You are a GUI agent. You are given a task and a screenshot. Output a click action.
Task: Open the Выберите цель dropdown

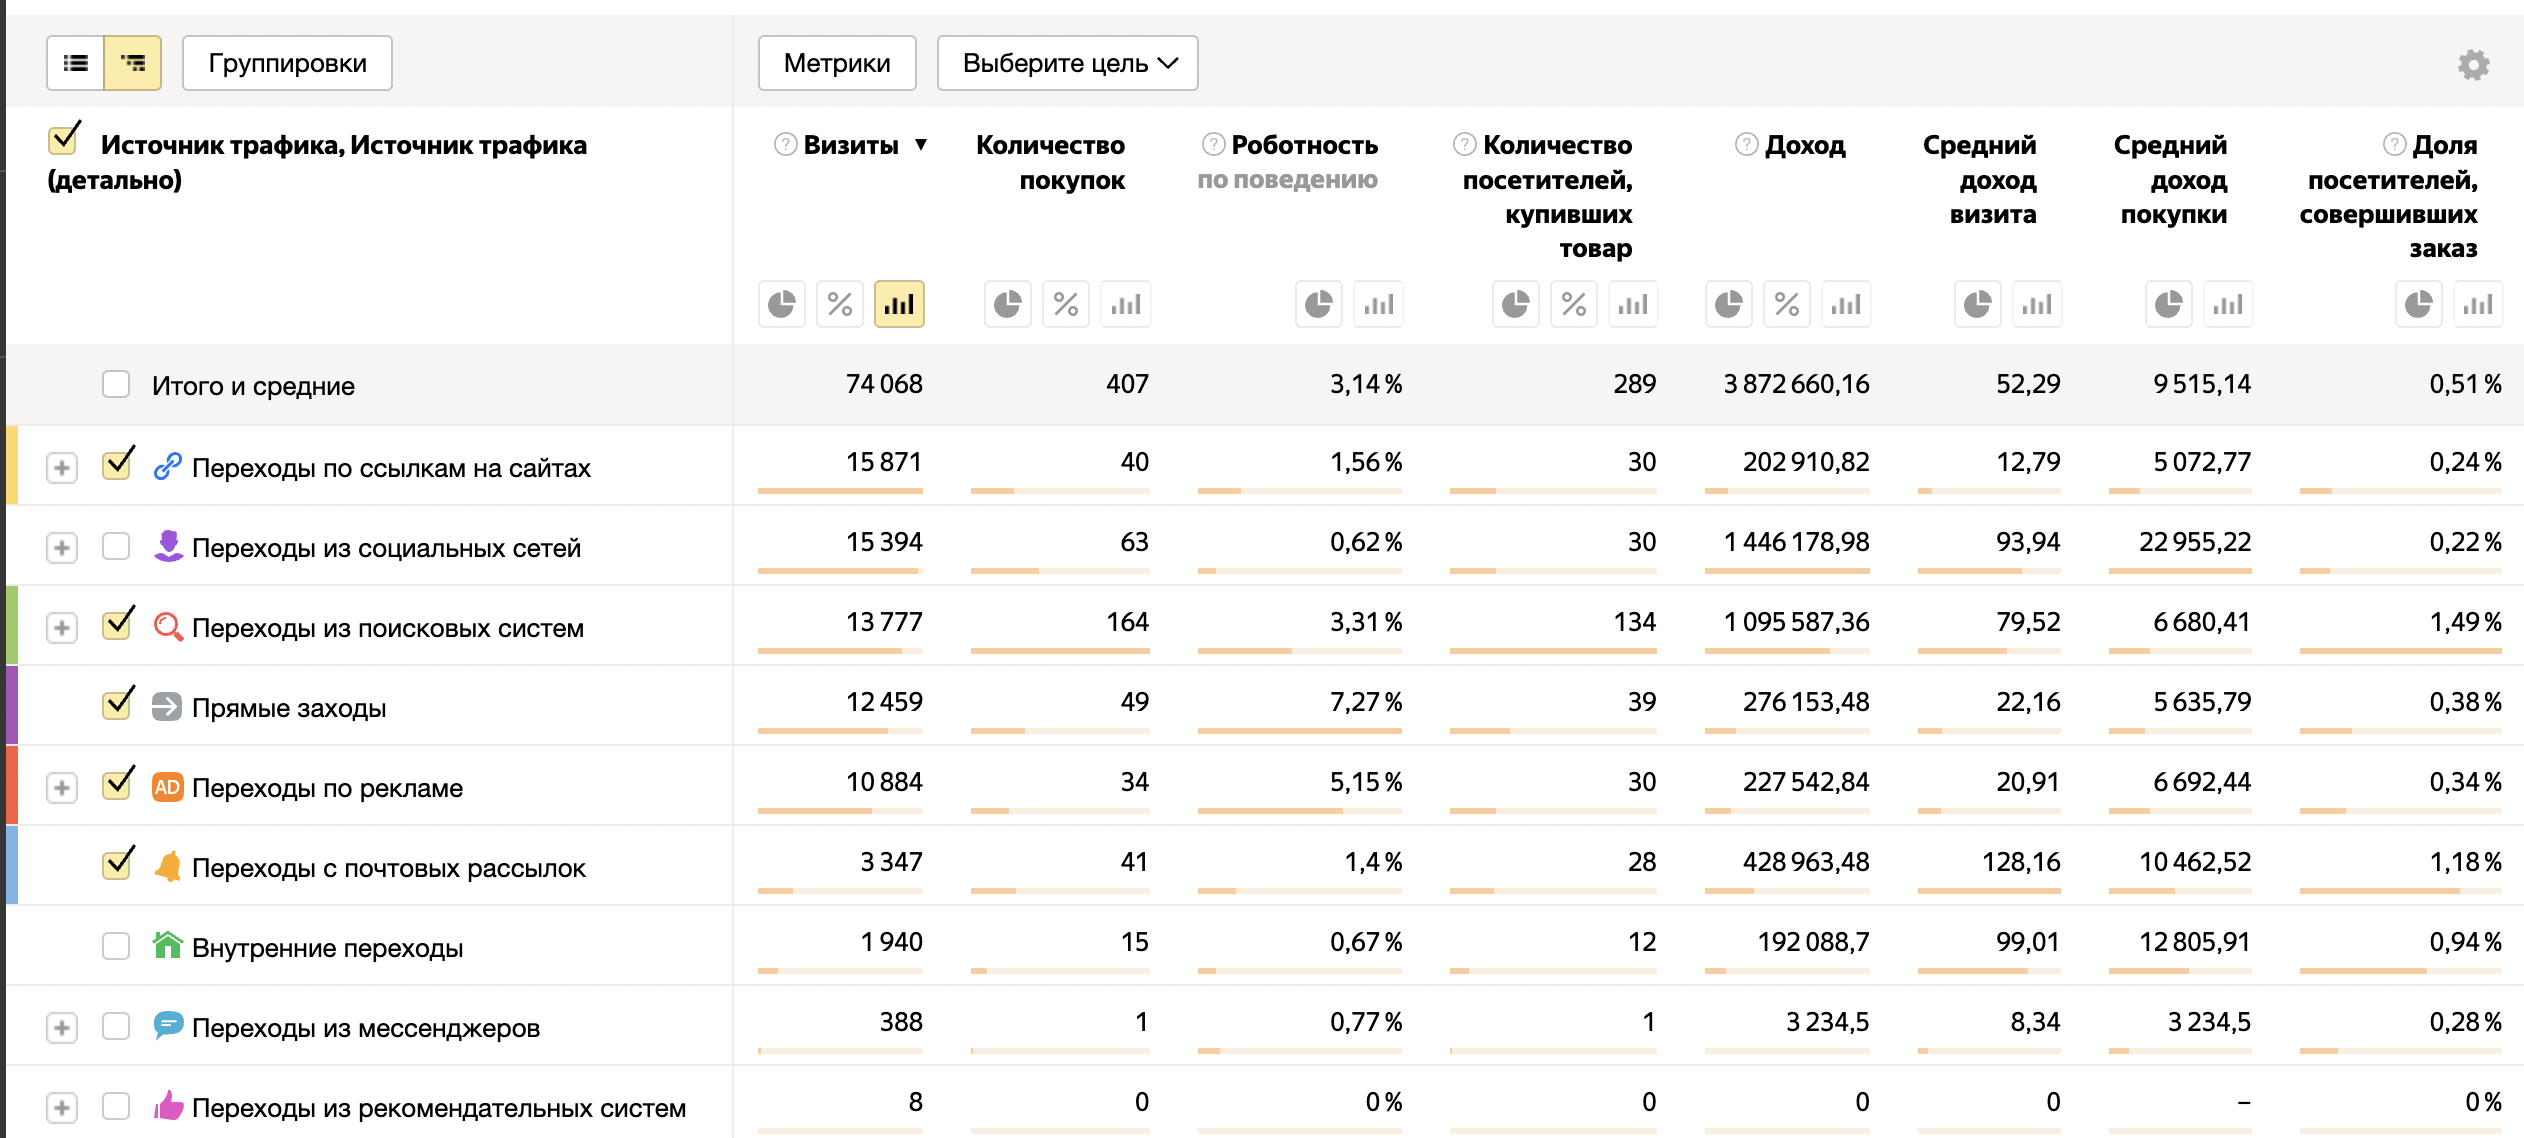tap(1067, 63)
